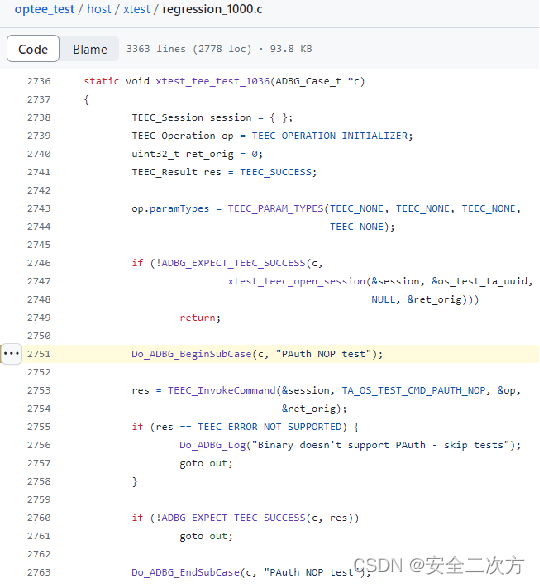The height and width of the screenshot is (584, 540).
Task: Click the xtest_tee_test_1036 function name
Action: click(213, 81)
